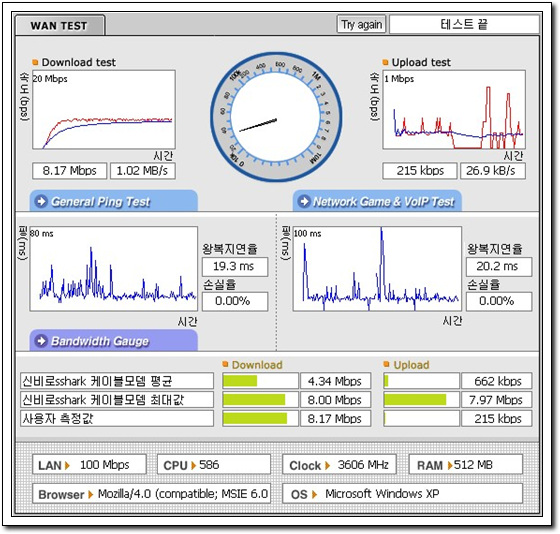Select the 26.9 kB/s upload value
This screenshot has height=534, width=560.
[x=492, y=171]
